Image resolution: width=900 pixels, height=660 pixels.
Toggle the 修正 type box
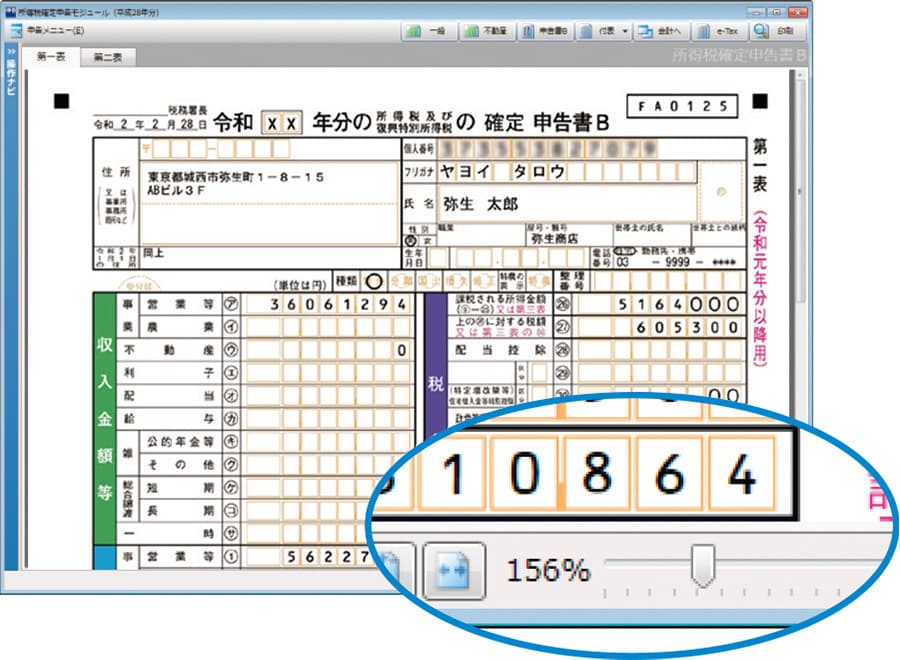(483, 282)
